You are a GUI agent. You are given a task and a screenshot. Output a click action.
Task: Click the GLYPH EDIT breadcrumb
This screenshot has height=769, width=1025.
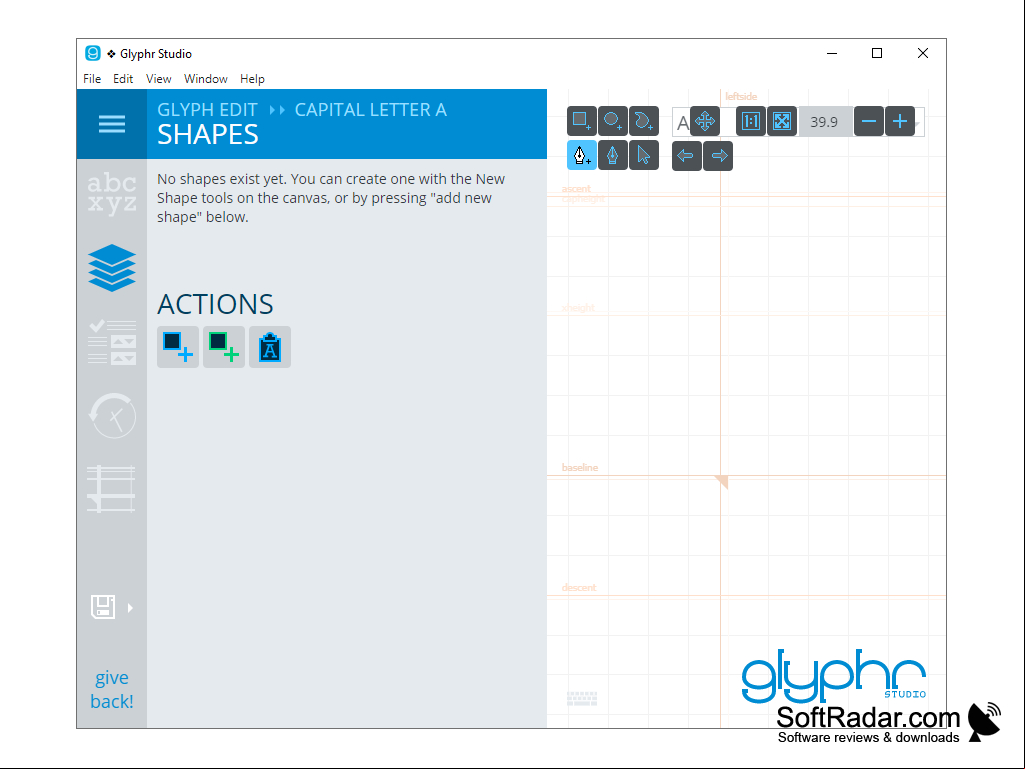(207, 110)
